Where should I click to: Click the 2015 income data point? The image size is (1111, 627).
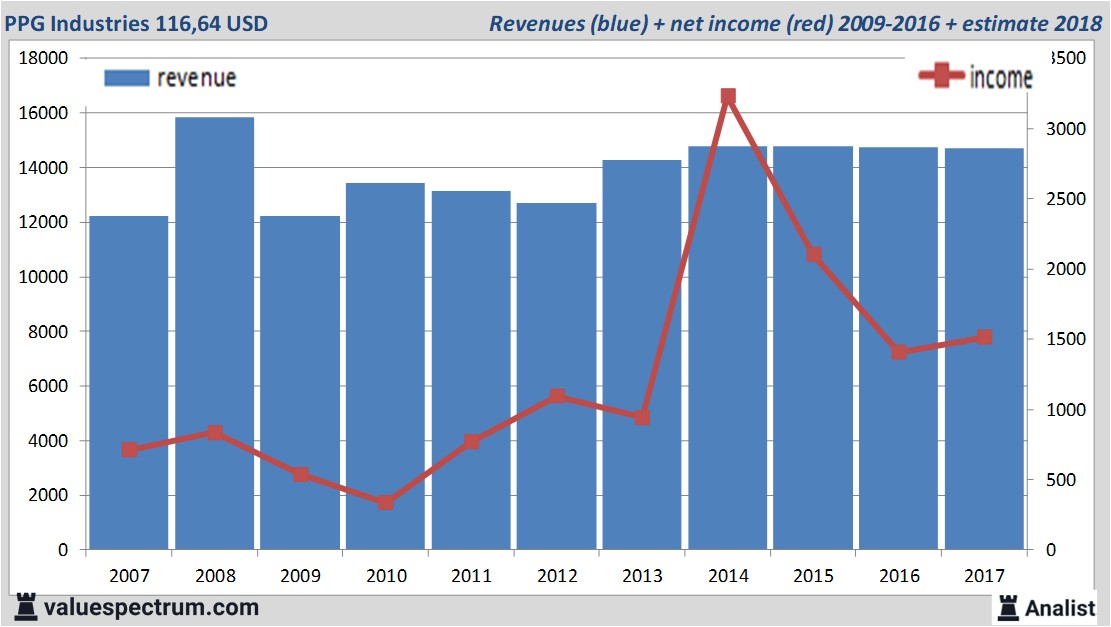point(814,254)
